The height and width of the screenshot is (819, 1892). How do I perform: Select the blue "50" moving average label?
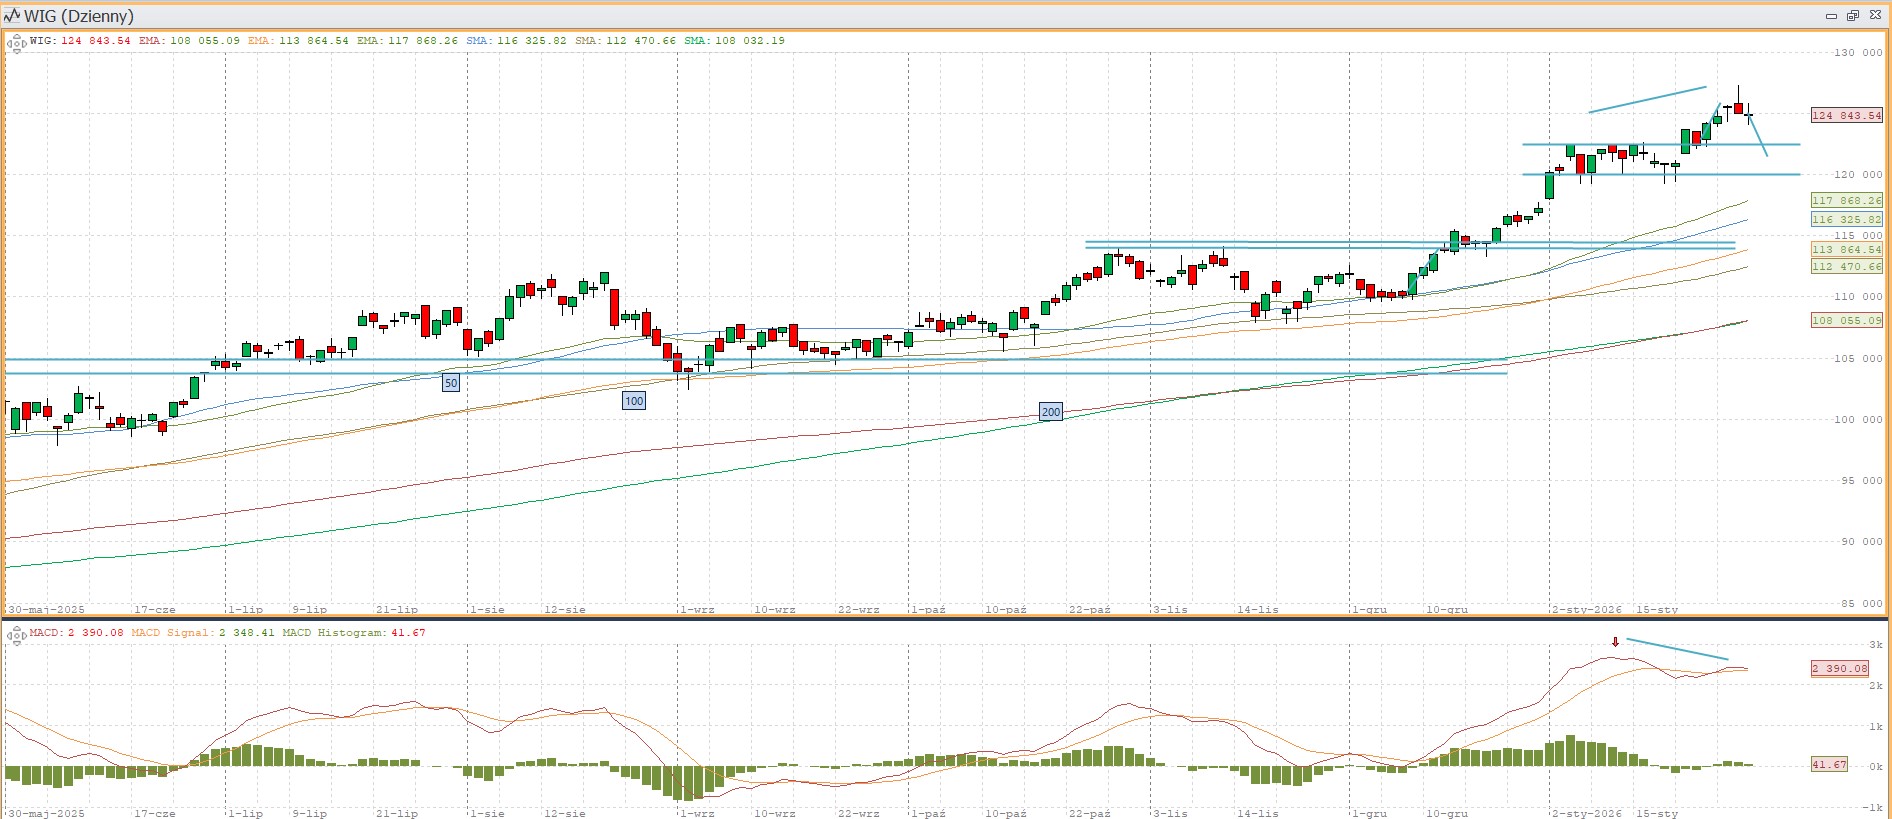451,383
